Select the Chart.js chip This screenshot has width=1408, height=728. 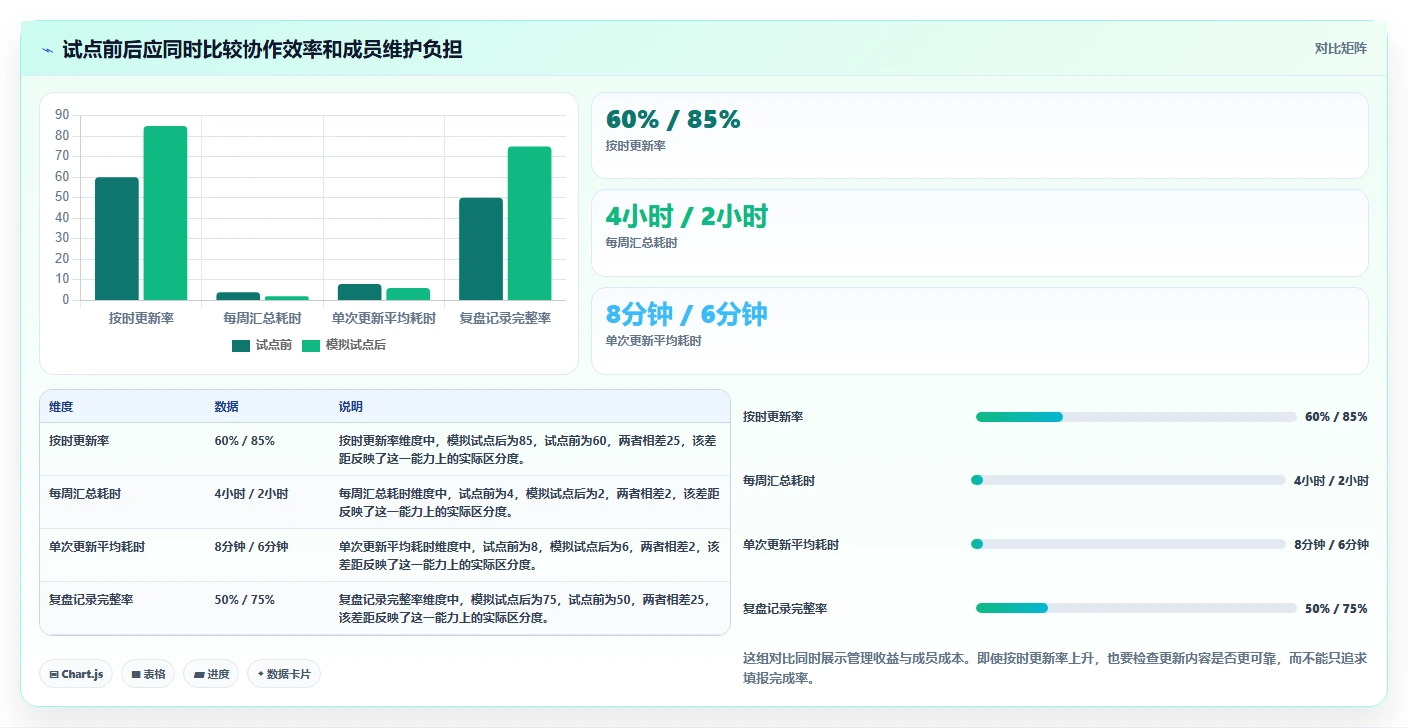tap(77, 674)
